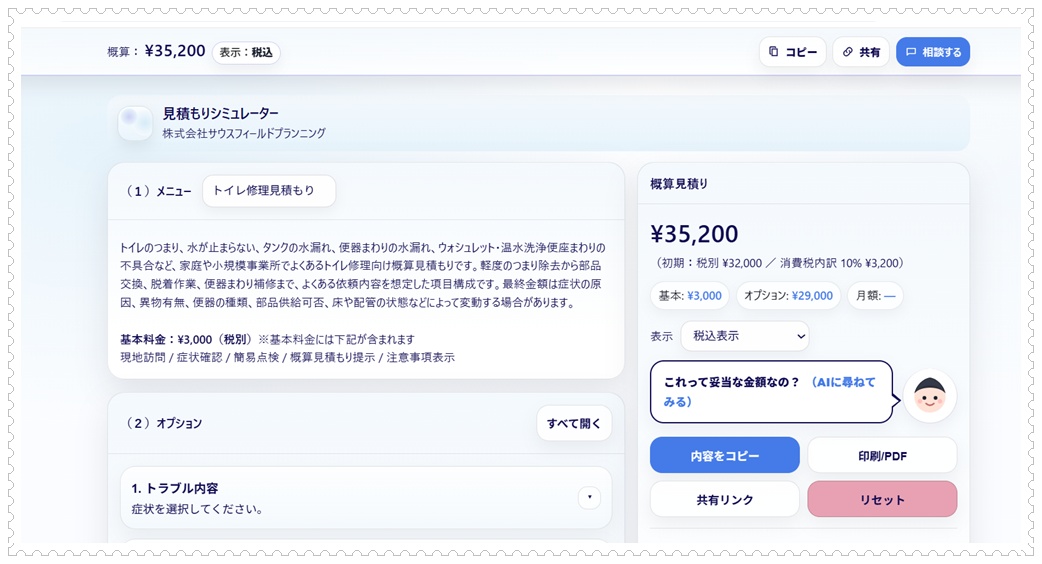The height and width of the screenshot is (564, 1042).
Task: Click the chat icon on 相談する
Action: click(911, 52)
